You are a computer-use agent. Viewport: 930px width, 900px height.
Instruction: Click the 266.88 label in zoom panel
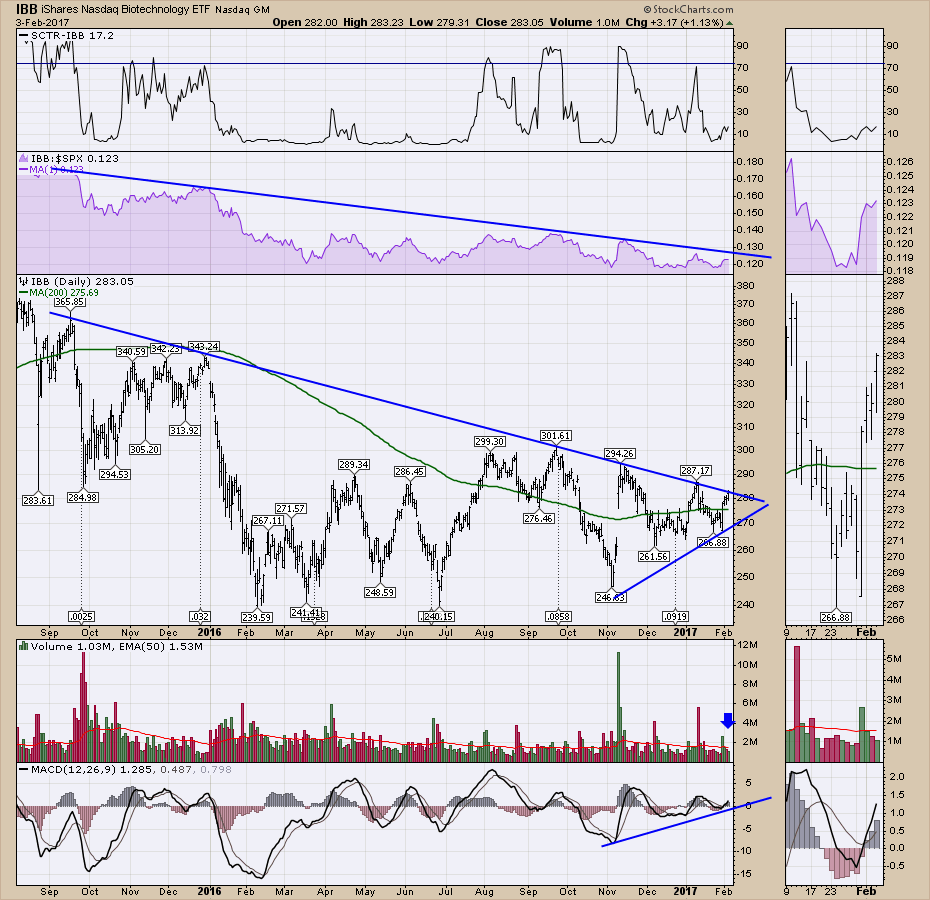point(836,617)
